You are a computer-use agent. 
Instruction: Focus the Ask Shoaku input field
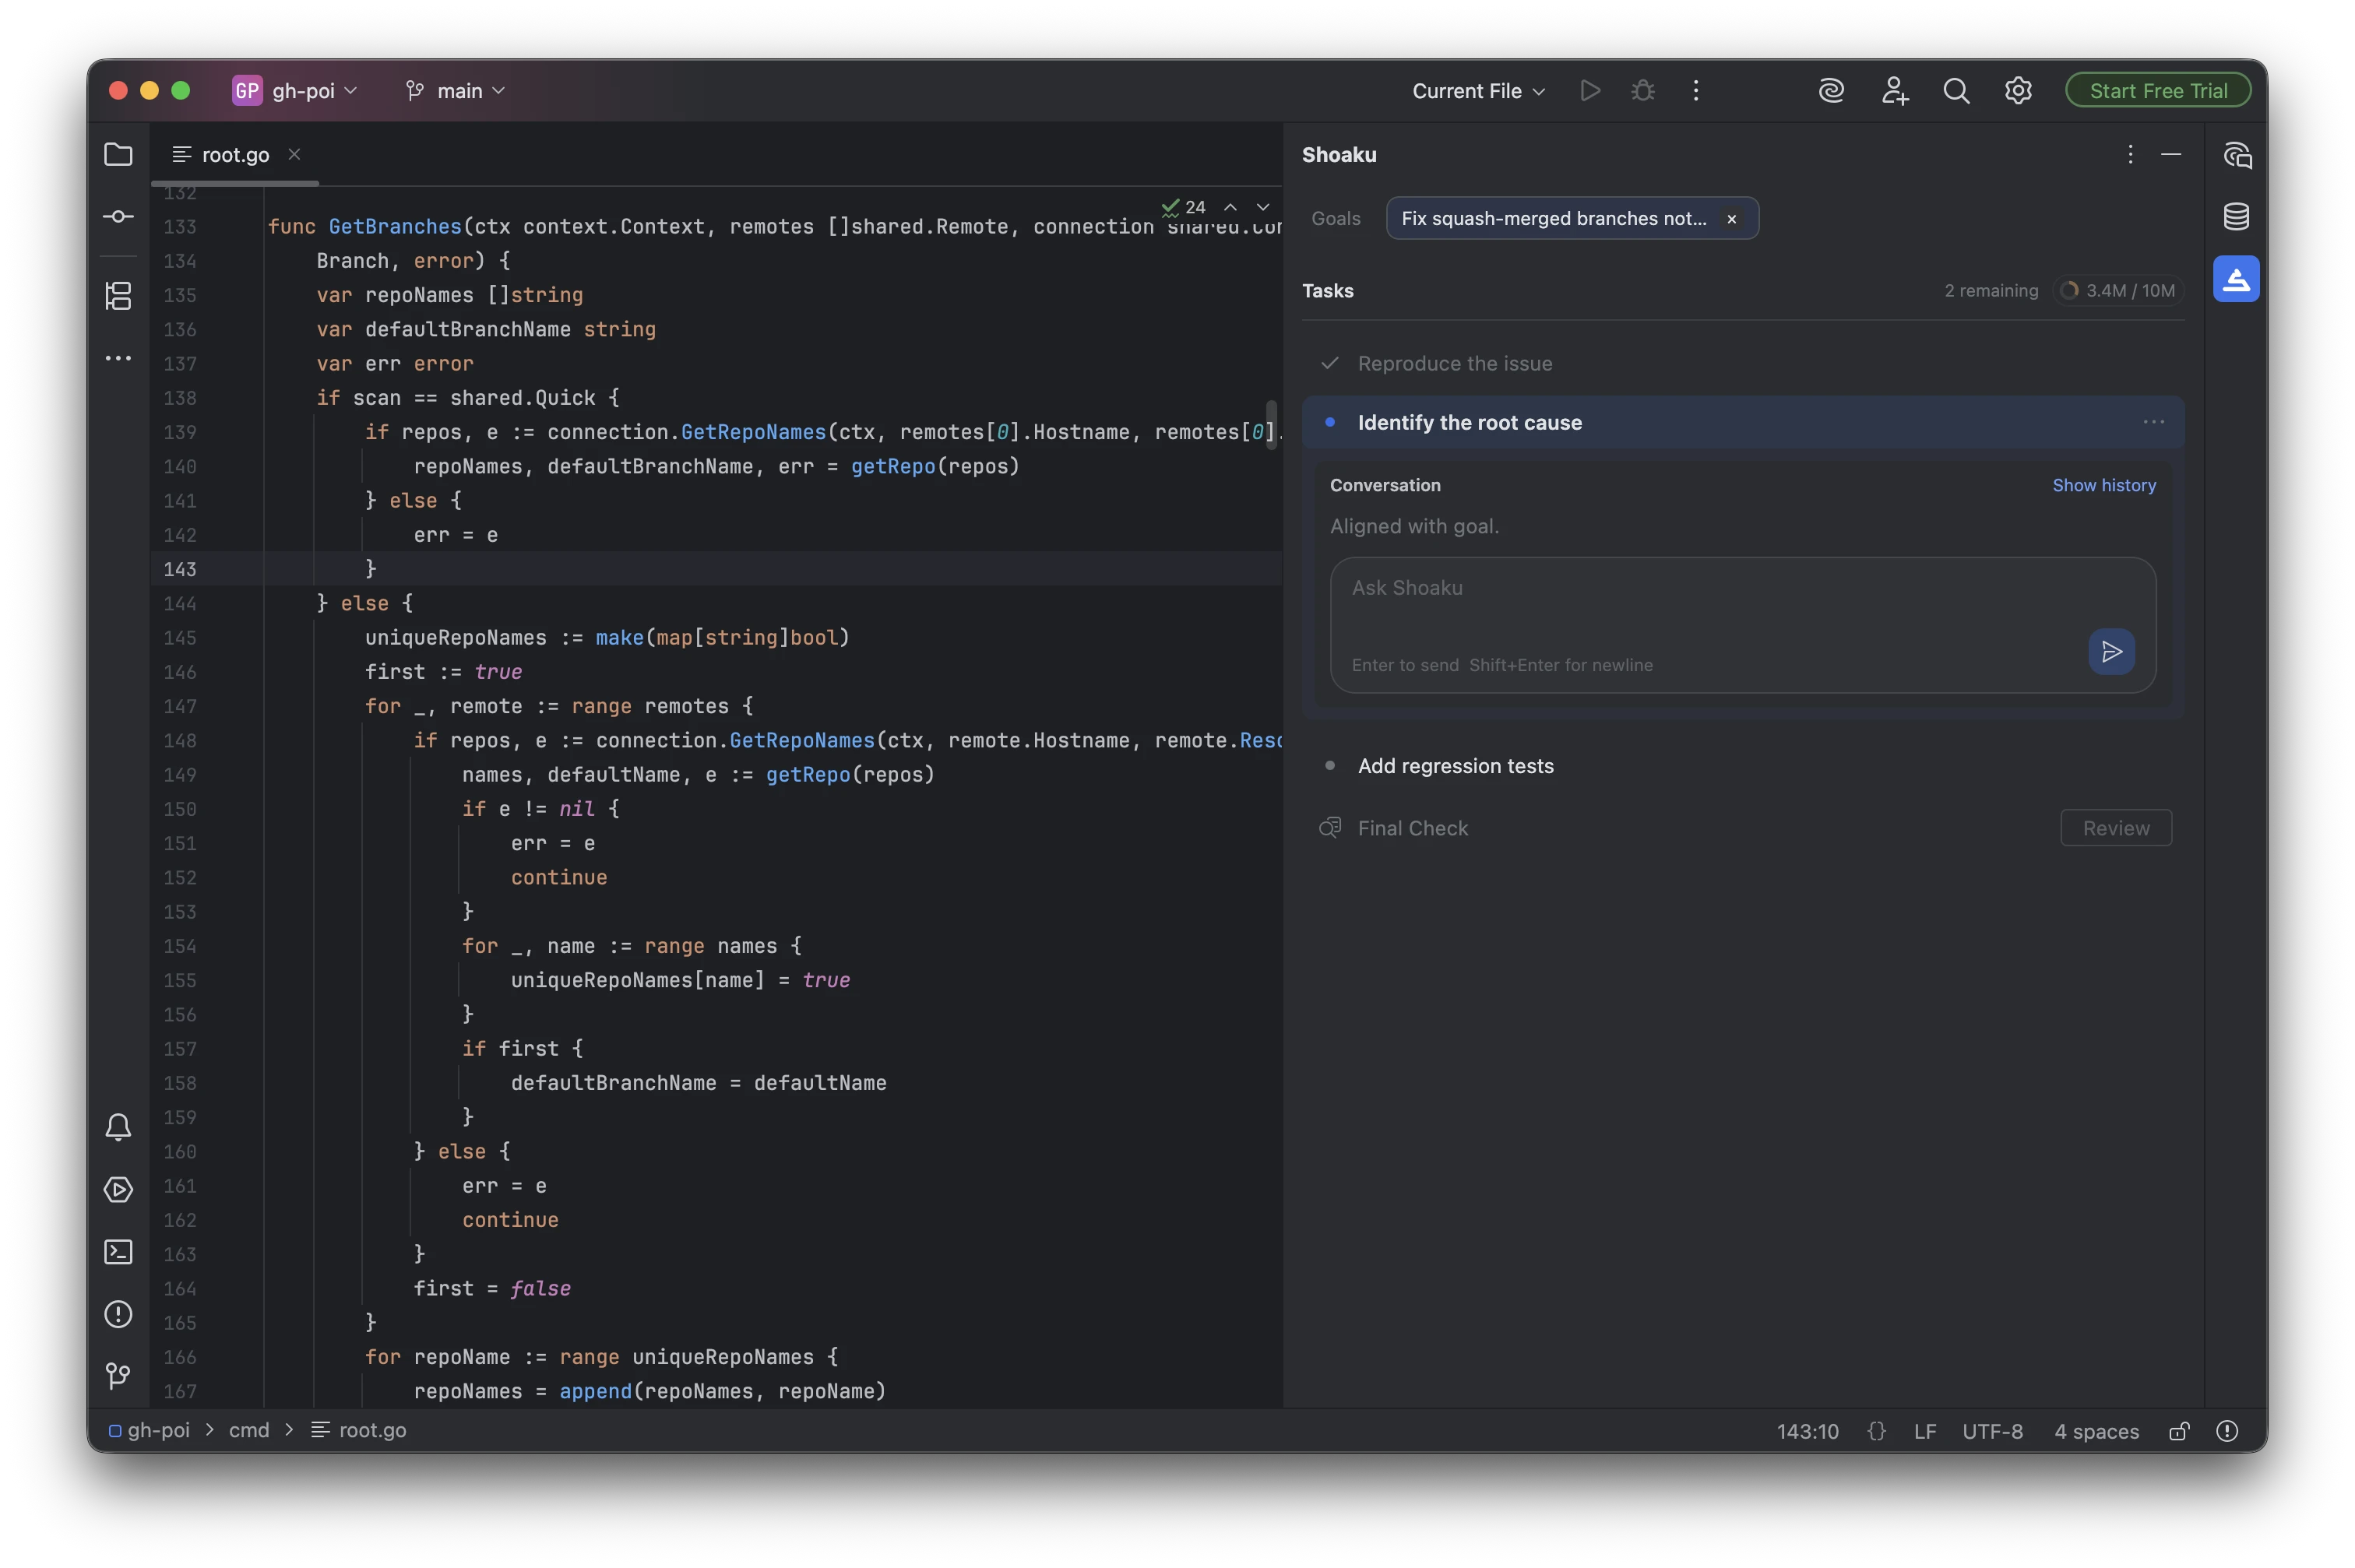coord(1742,625)
